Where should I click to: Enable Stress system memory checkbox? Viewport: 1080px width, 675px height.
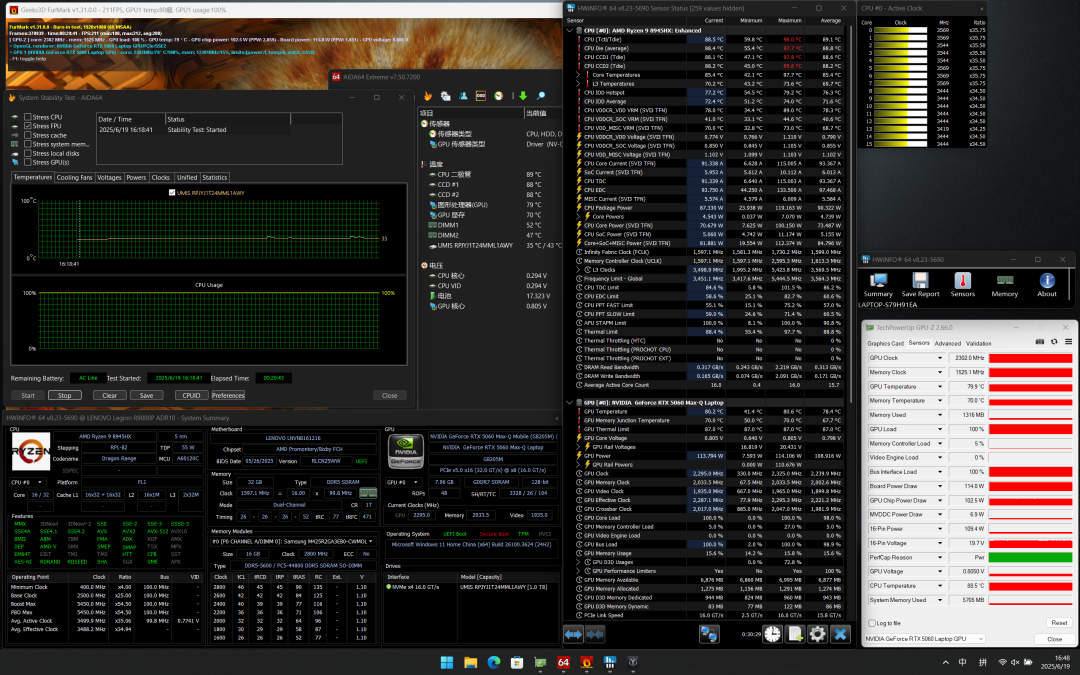(x=28, y=144)
